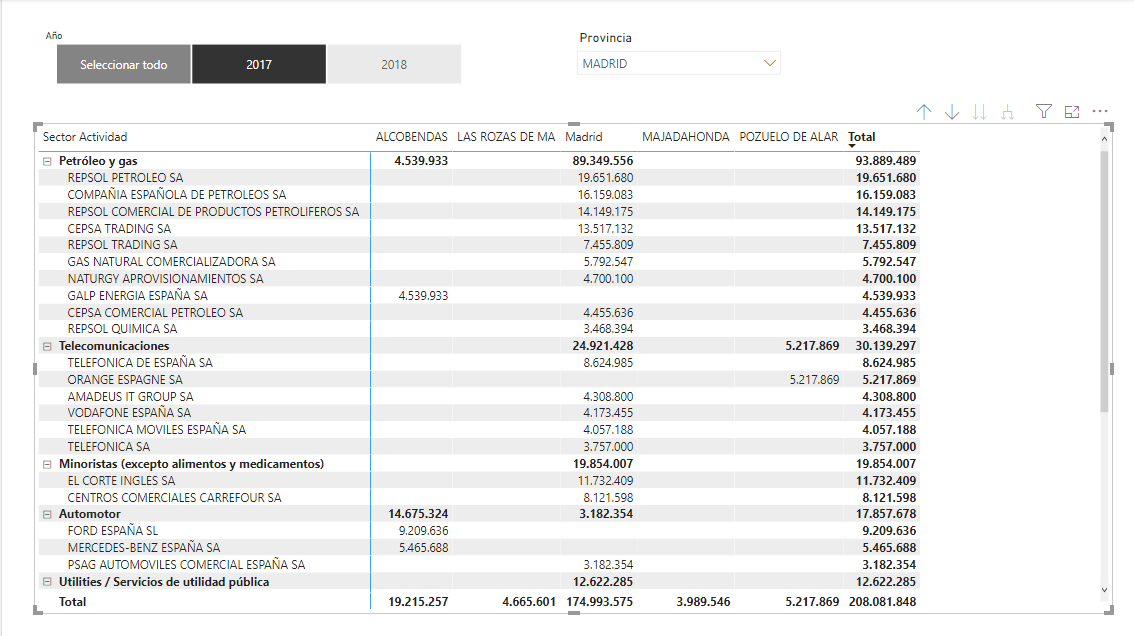The image size is (1134, 636).
Task: Select 2018 in the Año slicer
Action: pos(394,62)
